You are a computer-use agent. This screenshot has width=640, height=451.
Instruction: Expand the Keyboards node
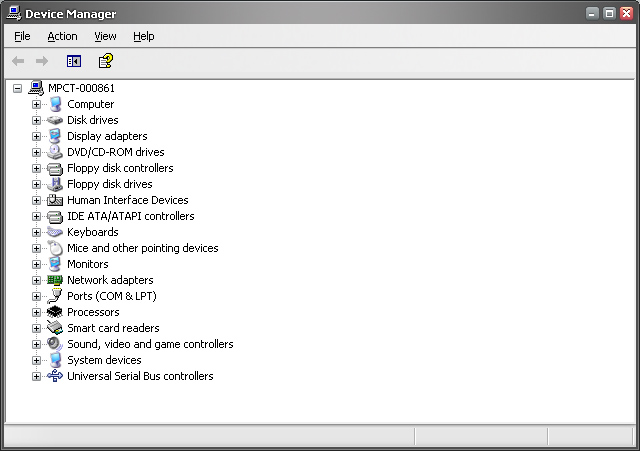[x=36, y=232]
